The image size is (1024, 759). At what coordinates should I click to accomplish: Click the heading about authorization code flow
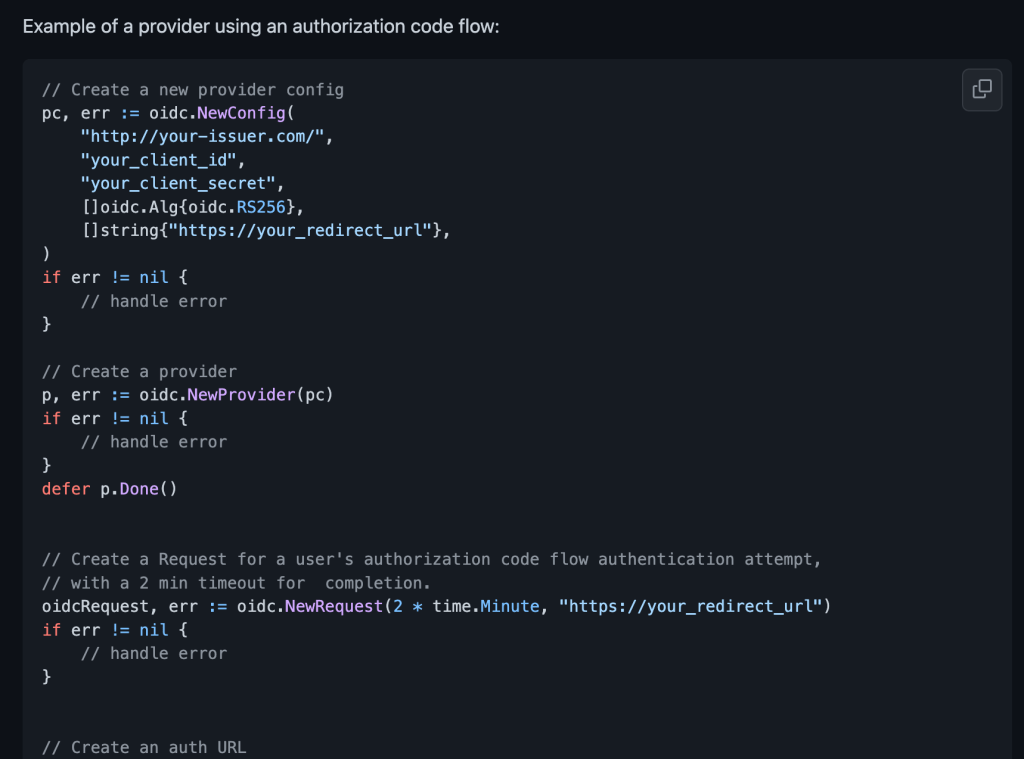(261, 25)
